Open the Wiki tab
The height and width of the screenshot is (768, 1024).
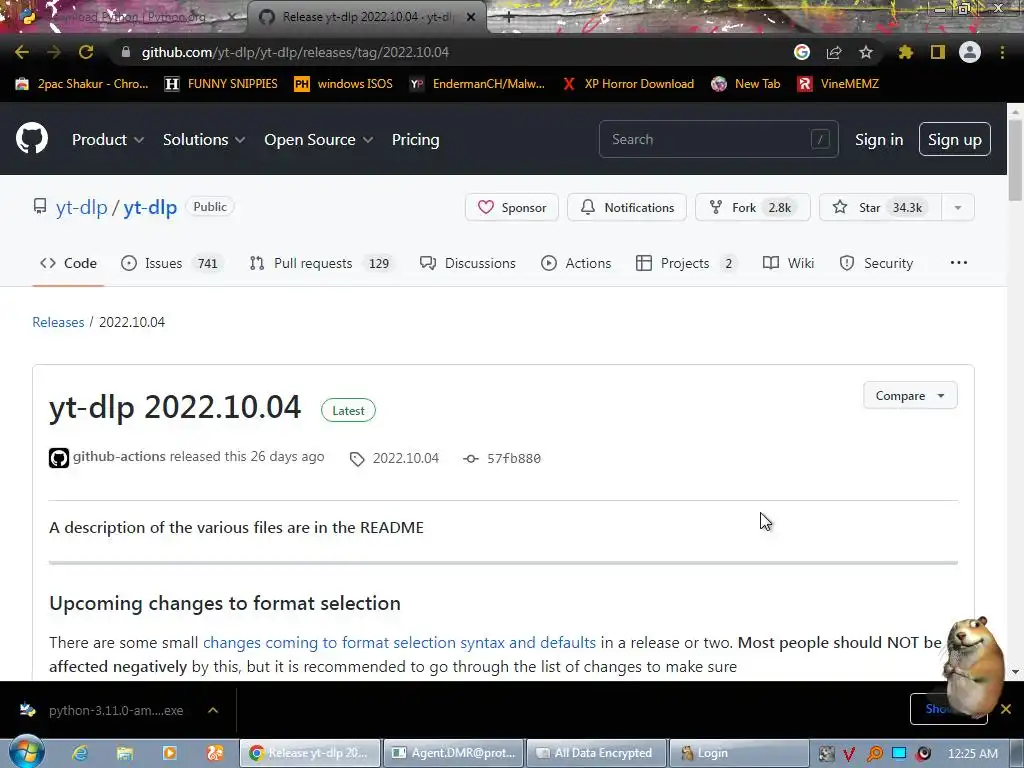coord(788,263)
